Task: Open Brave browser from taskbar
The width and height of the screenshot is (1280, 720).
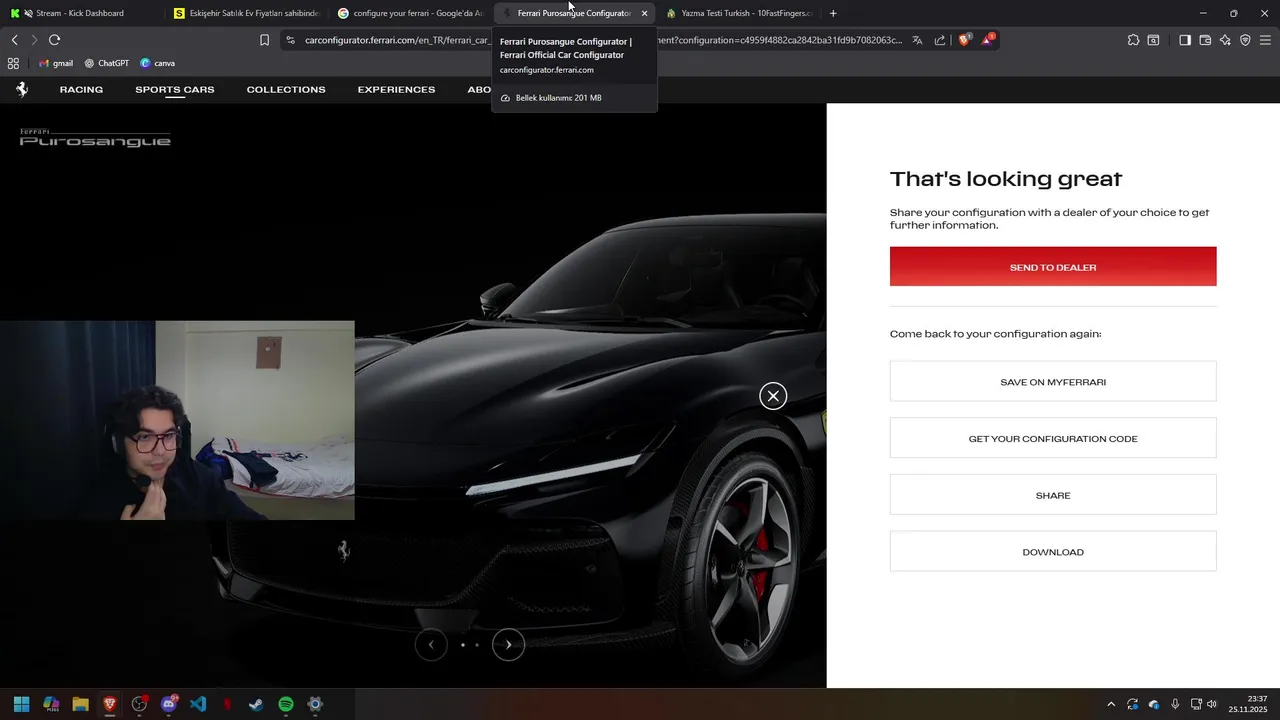Action: [110, 704]
